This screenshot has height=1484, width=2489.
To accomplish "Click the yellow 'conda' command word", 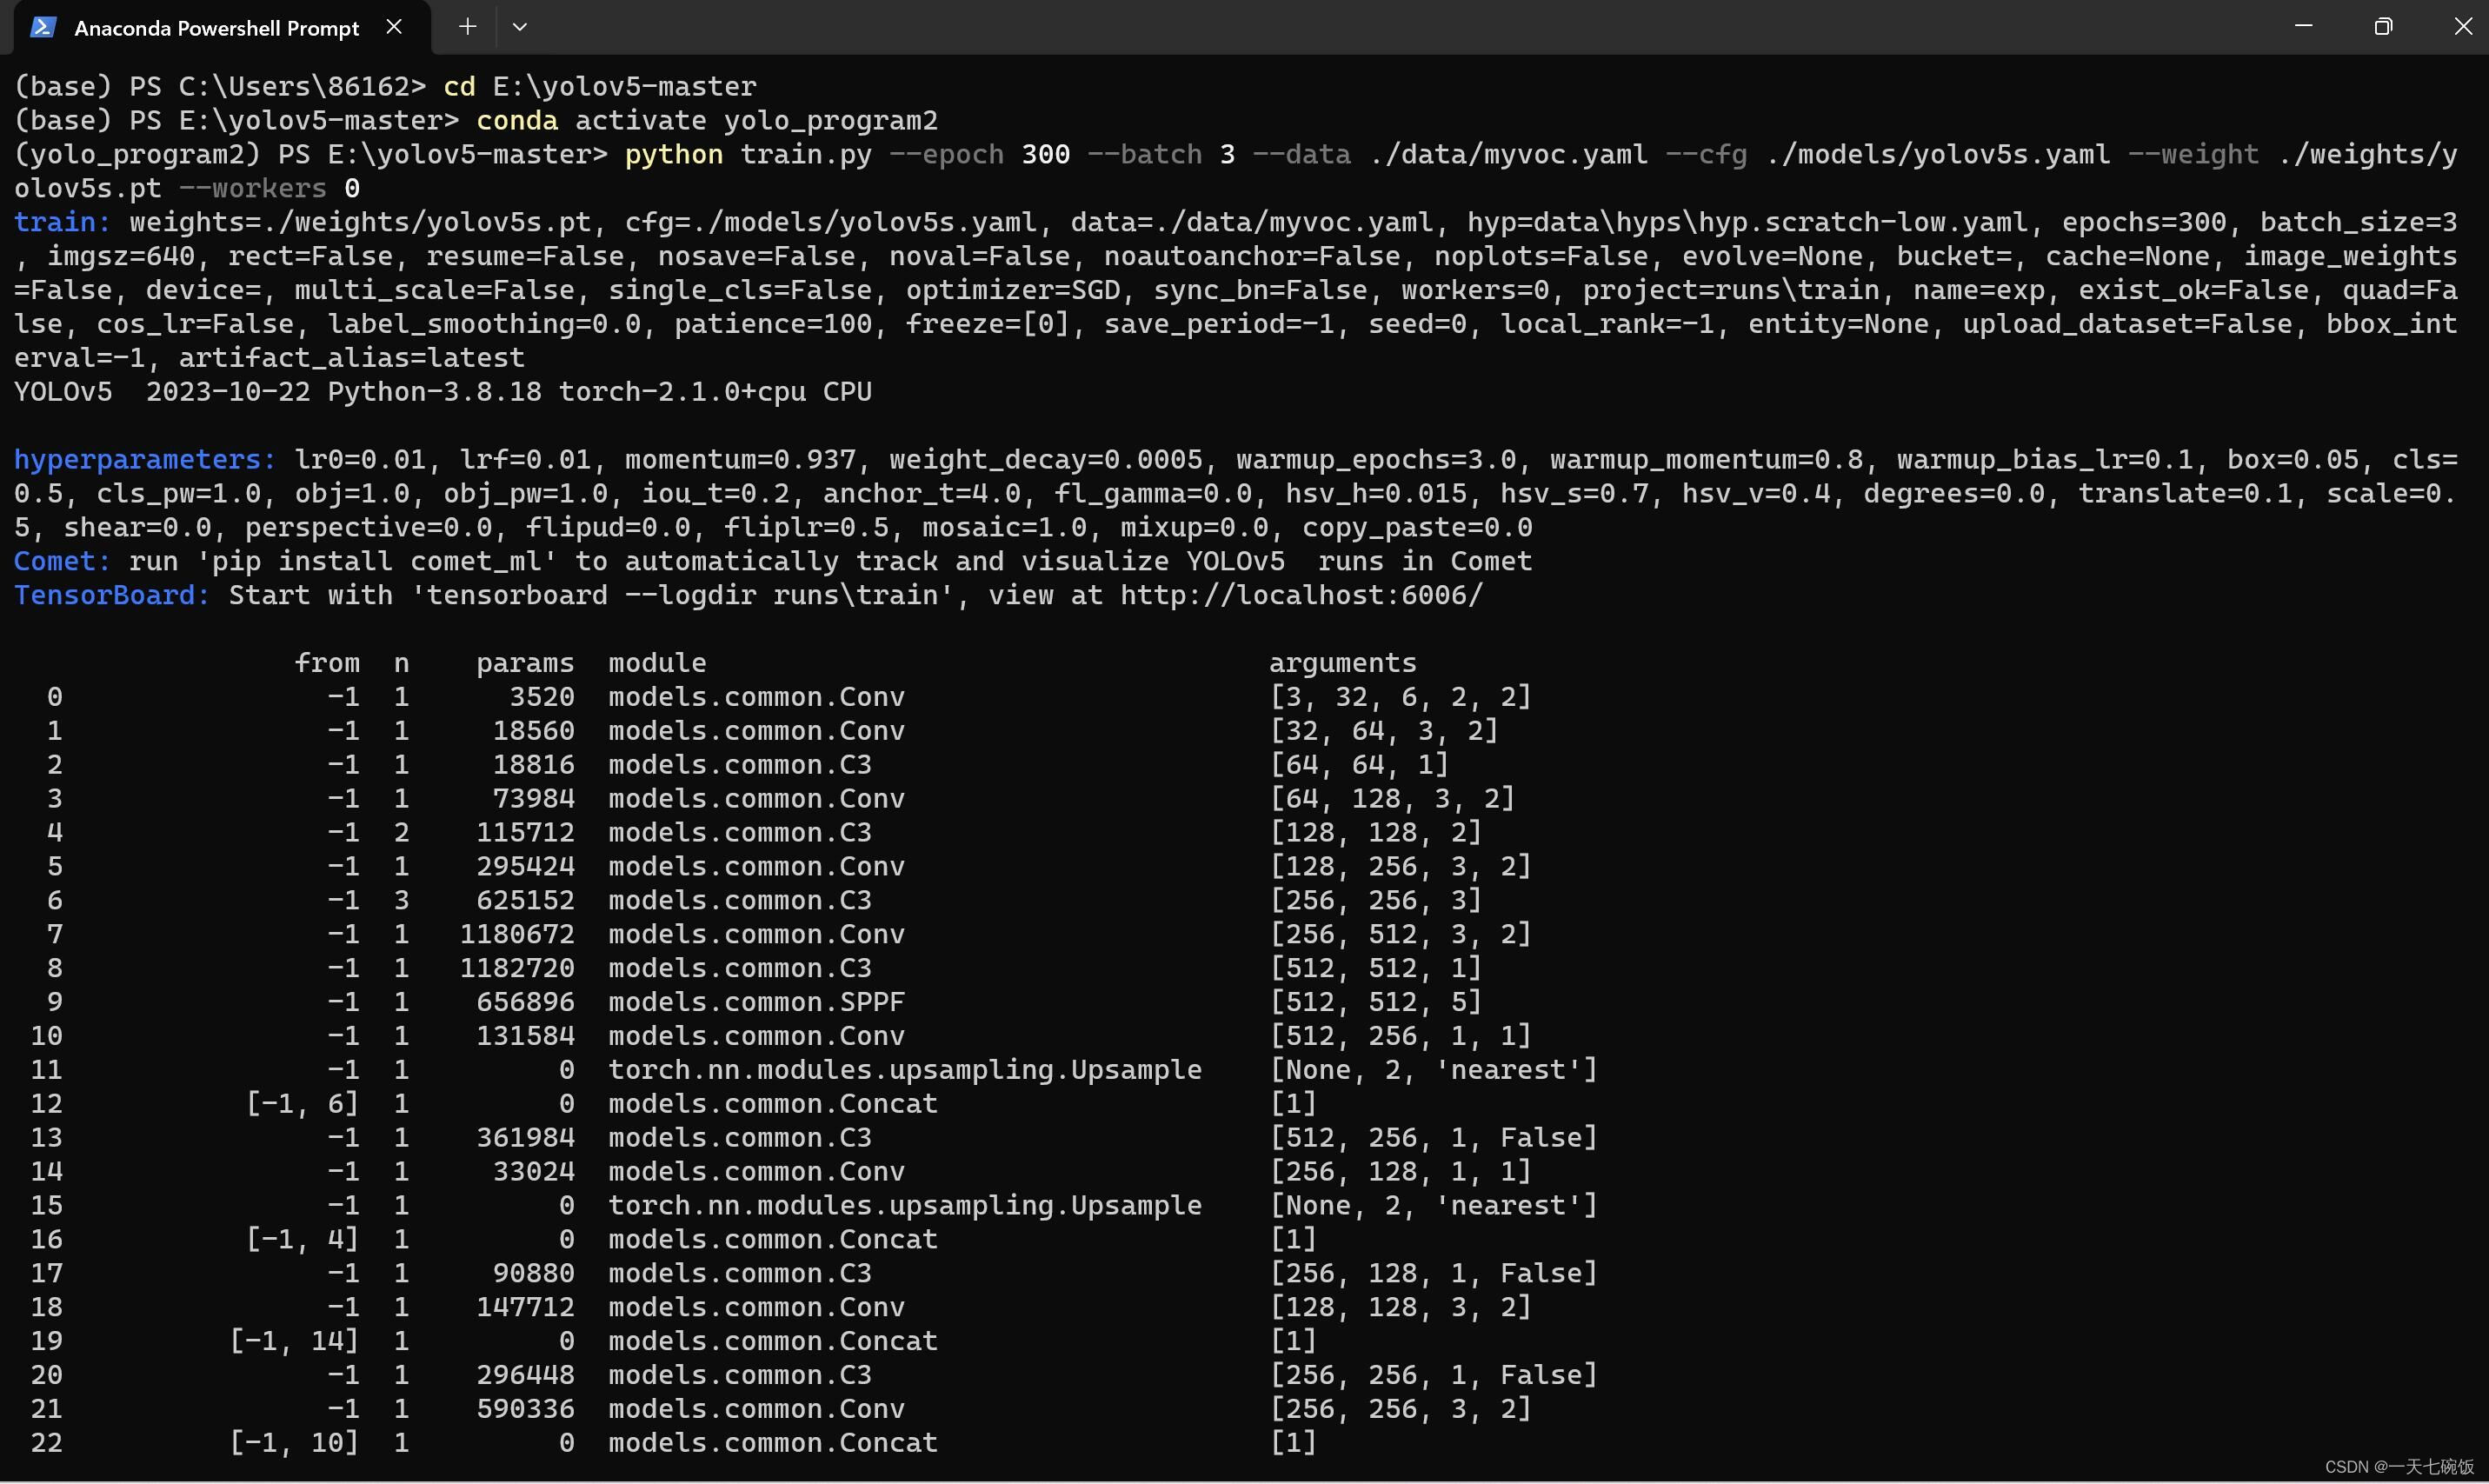I will click(516, 120).
